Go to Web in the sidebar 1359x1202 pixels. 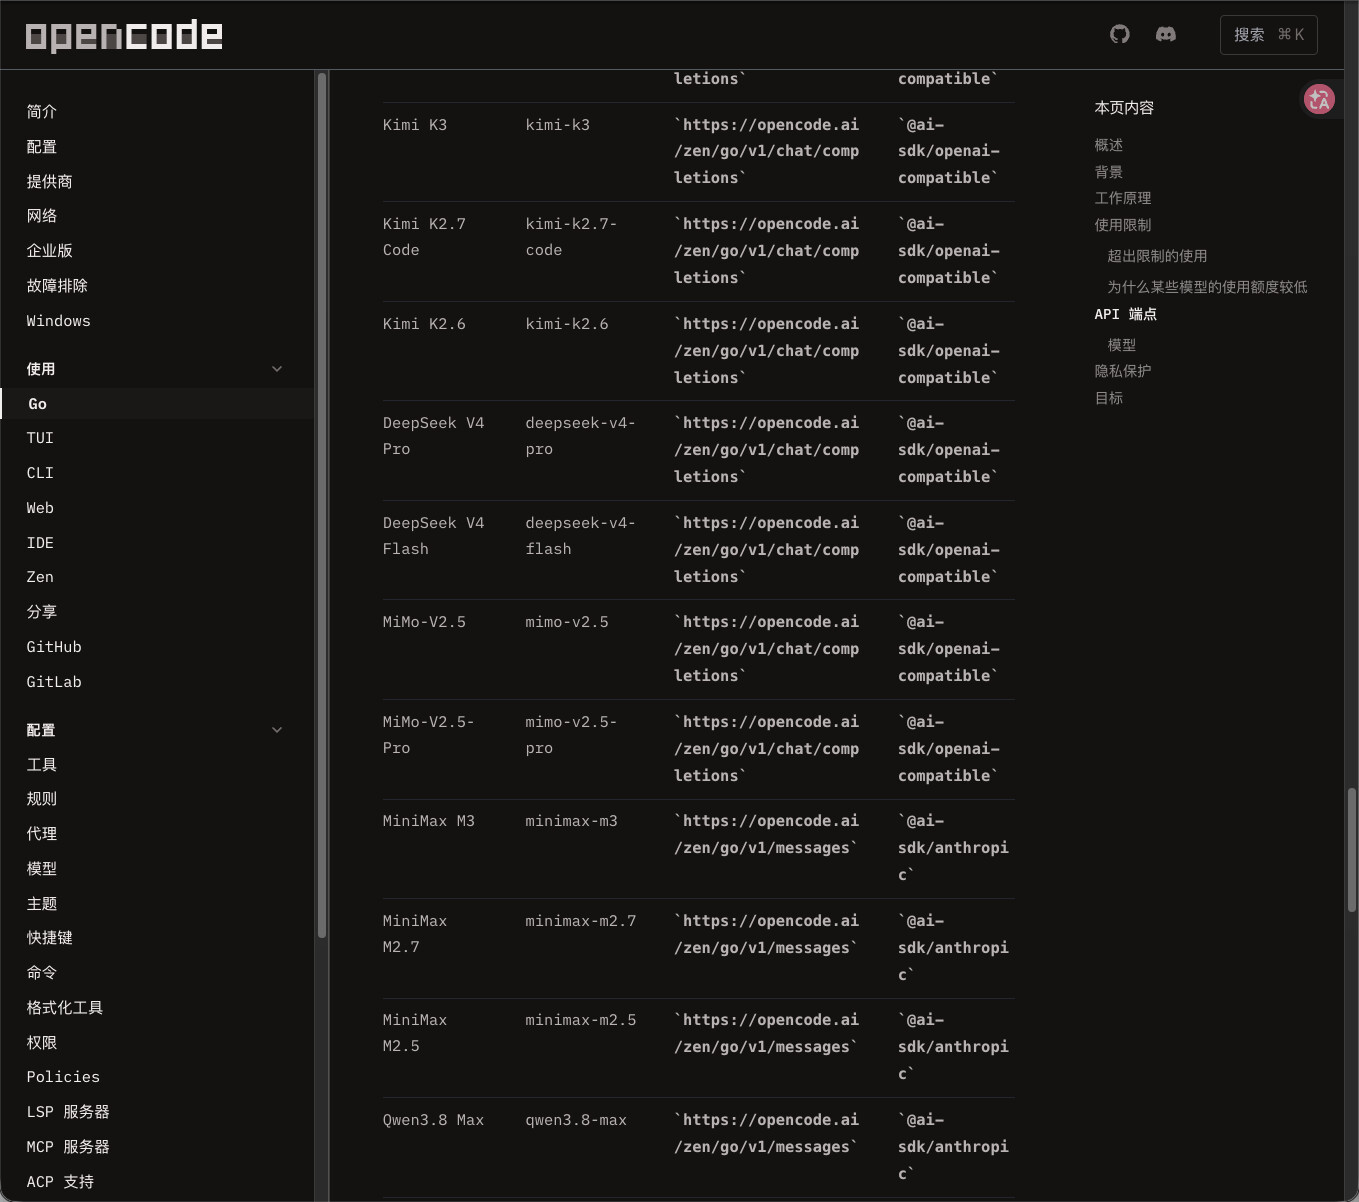click(40, 508)
